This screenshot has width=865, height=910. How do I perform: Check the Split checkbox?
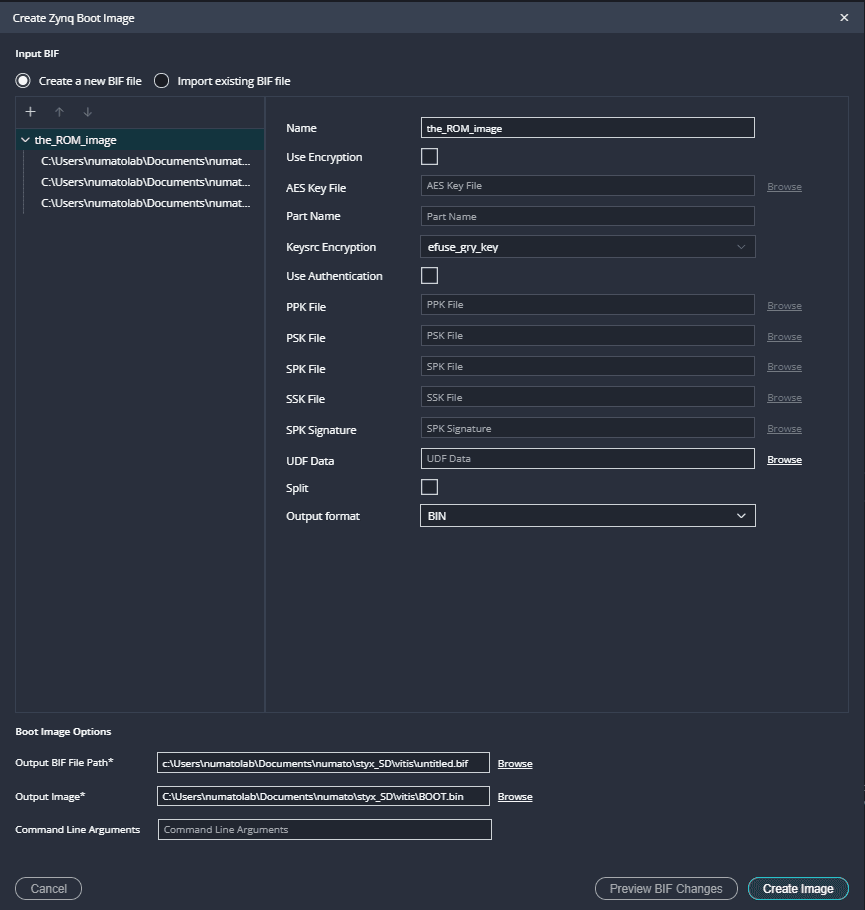[429, 487]
